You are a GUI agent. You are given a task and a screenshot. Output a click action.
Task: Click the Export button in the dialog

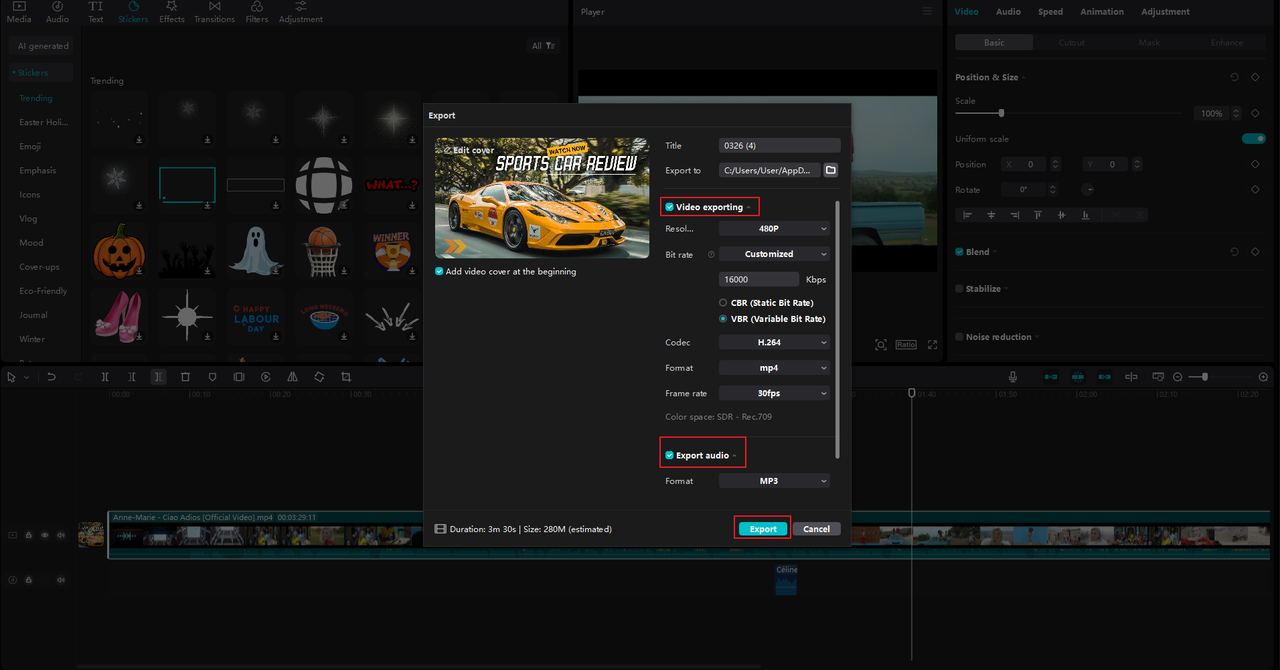pos(763,529)
